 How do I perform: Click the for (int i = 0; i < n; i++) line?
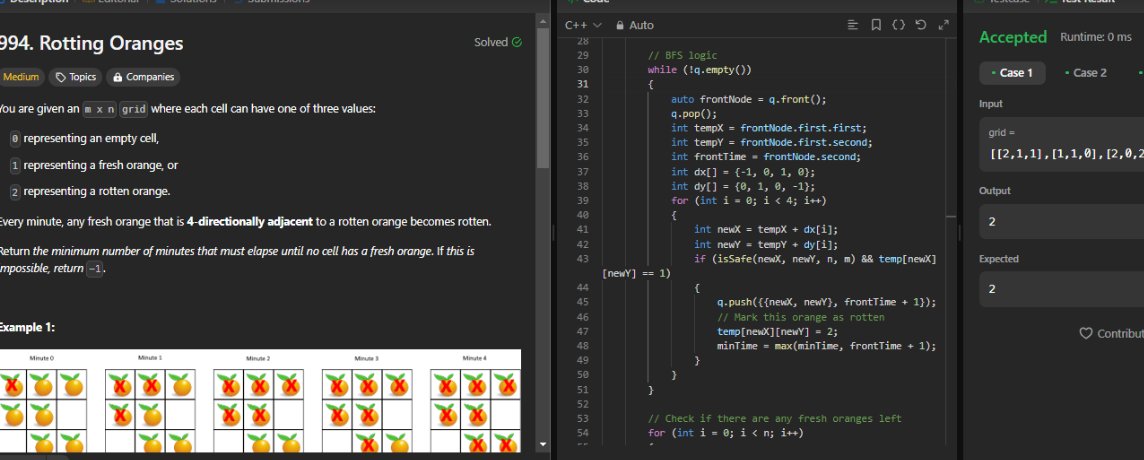[x=724, y=433]
